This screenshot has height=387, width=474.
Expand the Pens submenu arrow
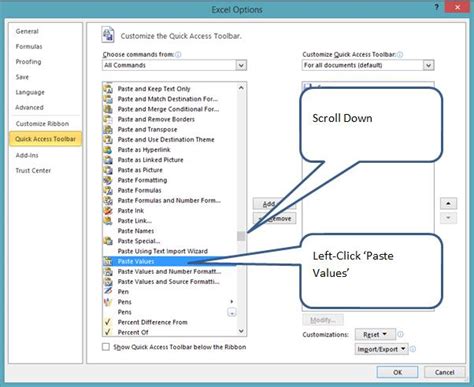pos(232,302)
